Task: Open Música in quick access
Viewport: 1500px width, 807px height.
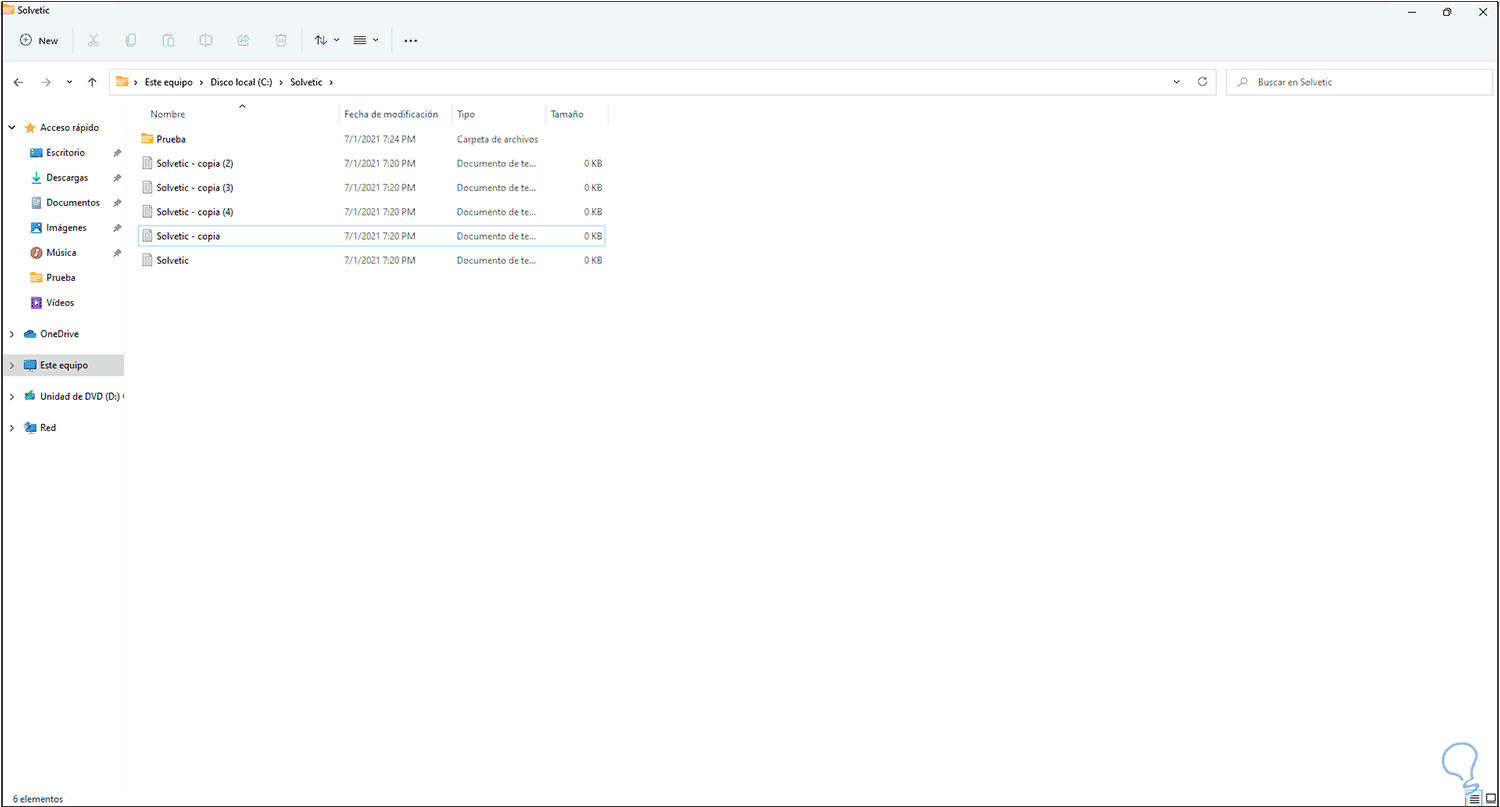Action: [61, 253]
